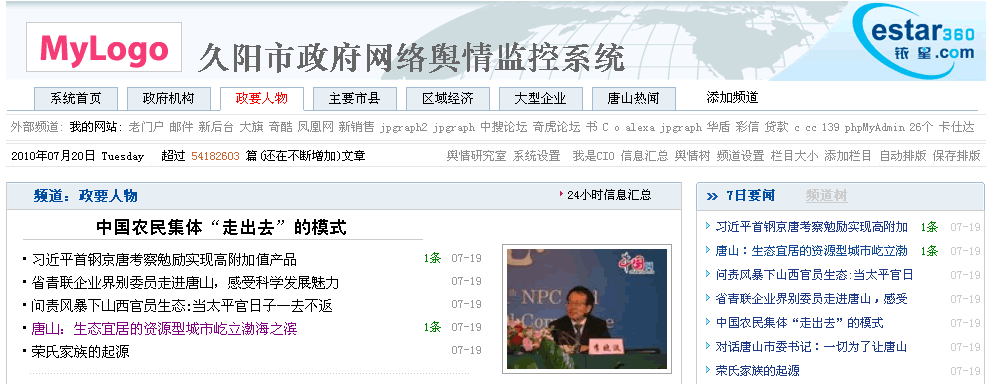Click the MyLogo image
Image resolution: width=993 pixels, height=384 pixels.
pos(104,47)
